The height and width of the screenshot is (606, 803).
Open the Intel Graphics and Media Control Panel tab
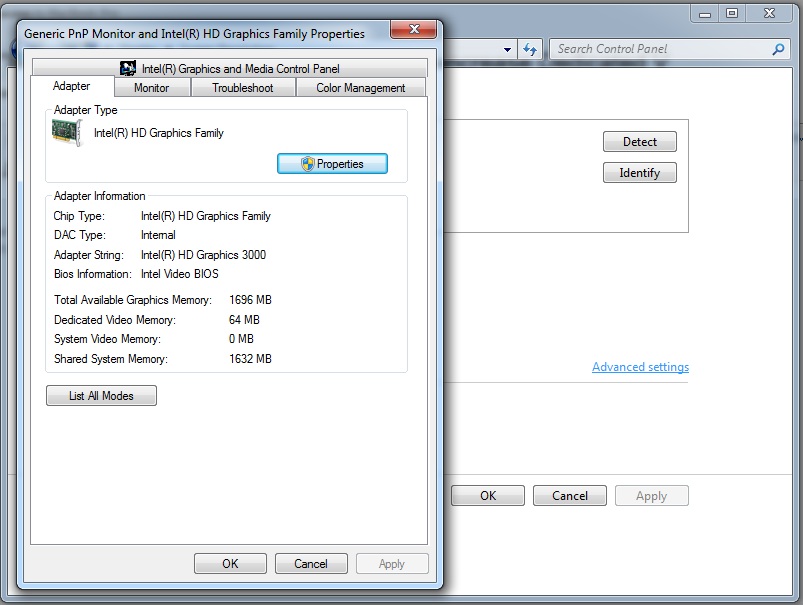pos(229,68)
